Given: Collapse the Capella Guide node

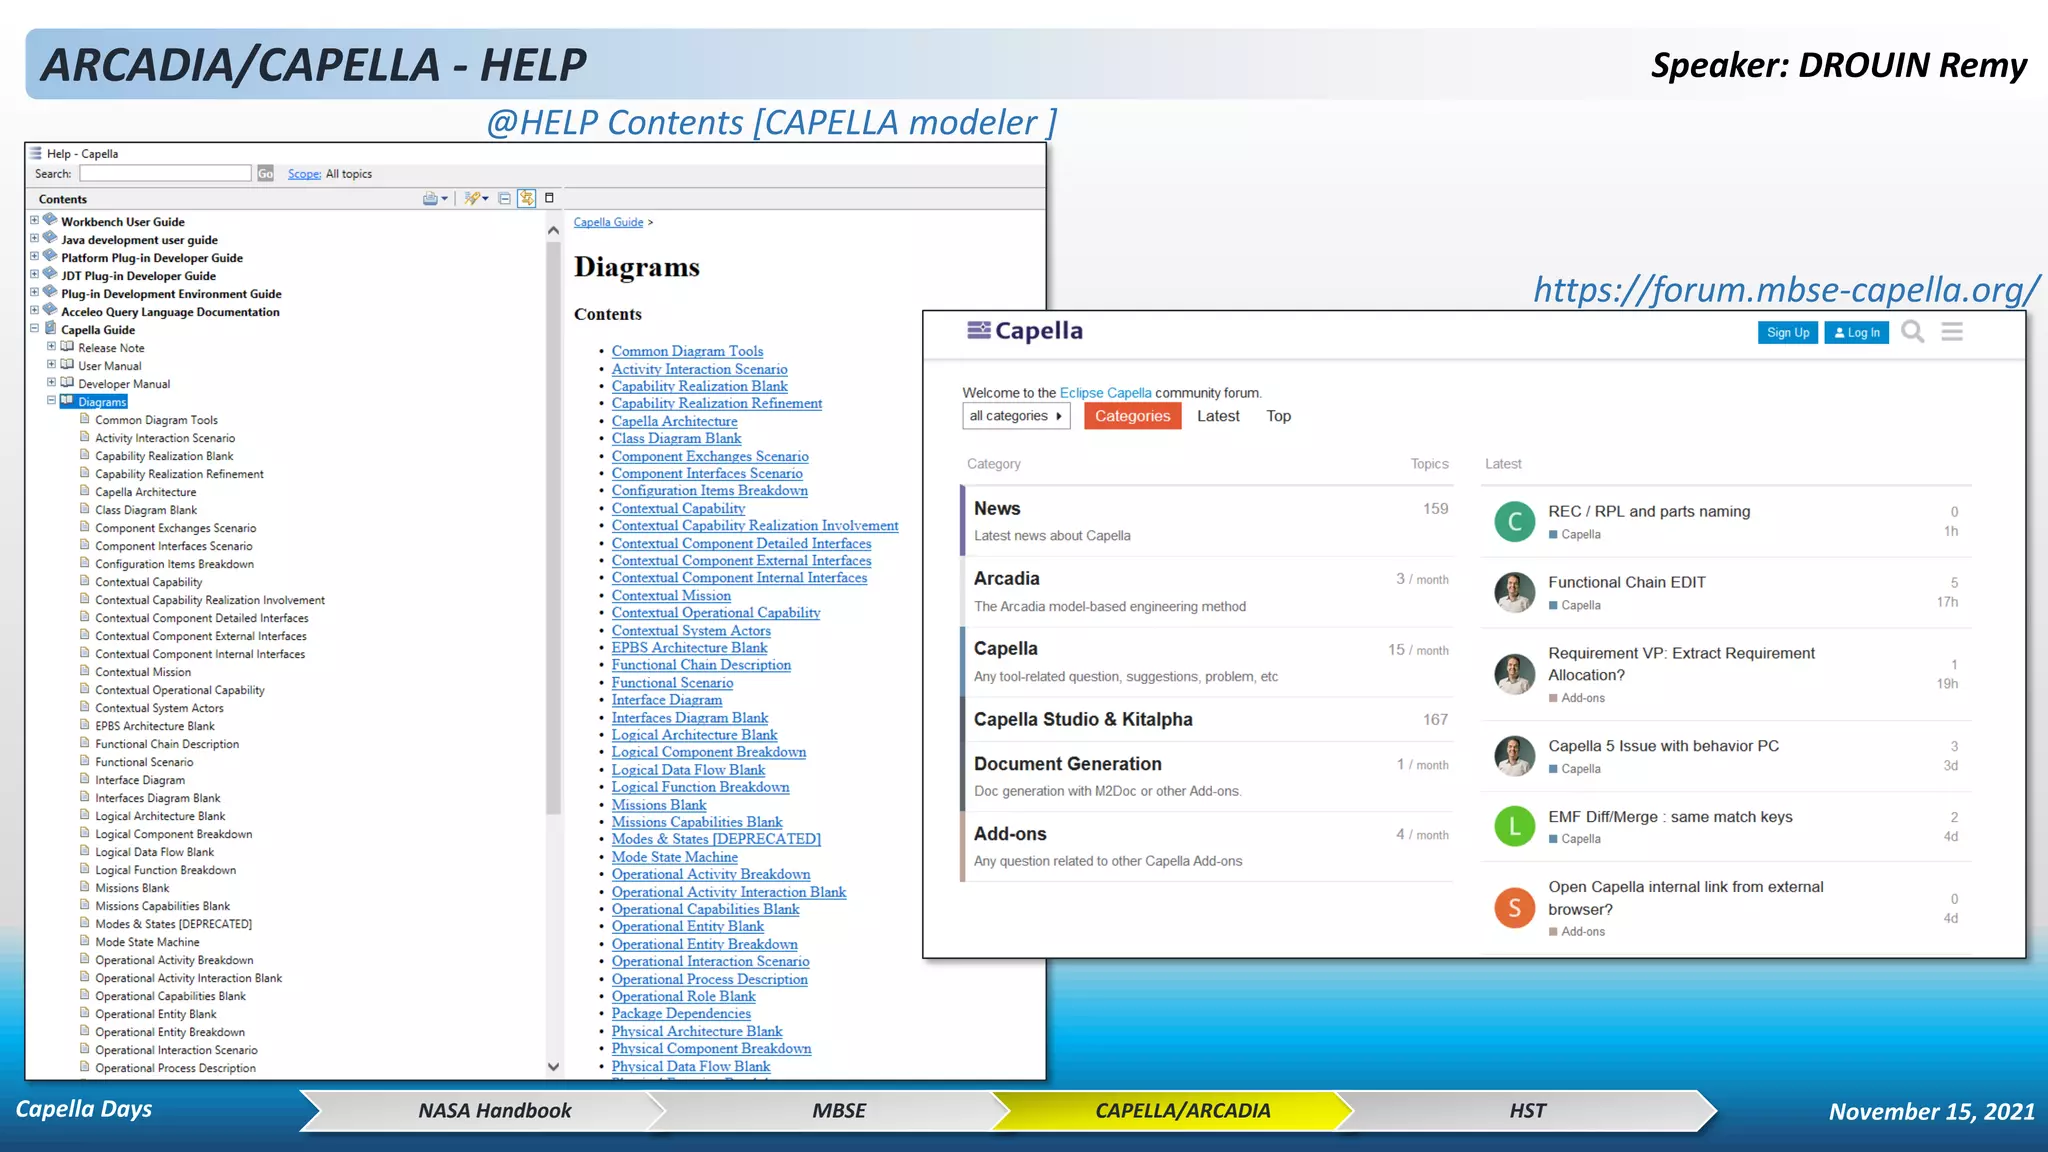Looking at the screenshot, I should (34, 328).
